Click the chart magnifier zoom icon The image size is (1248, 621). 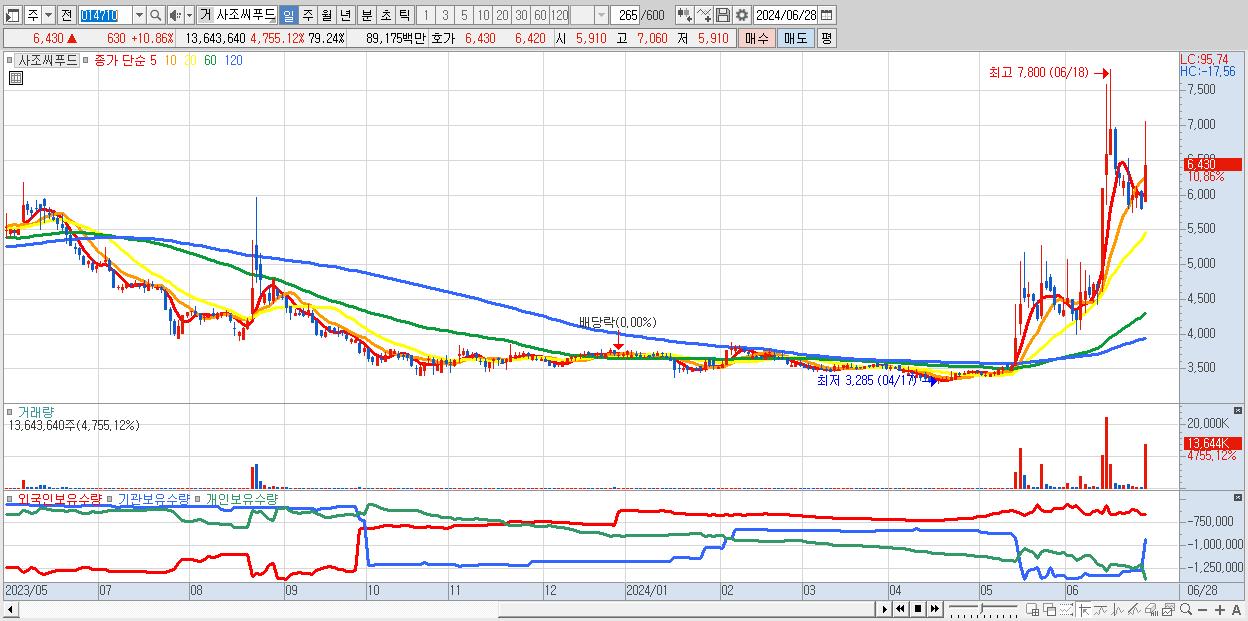coord(1186,609)
